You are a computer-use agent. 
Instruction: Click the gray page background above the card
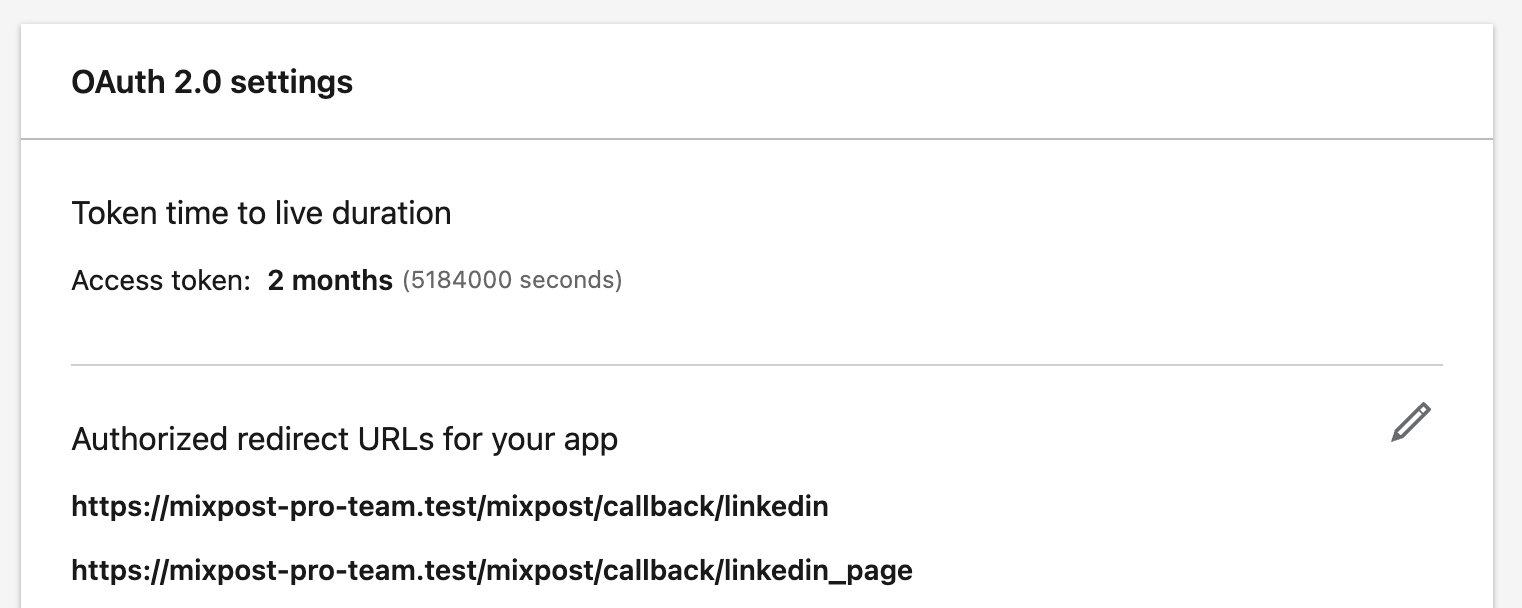tap(760, 11)
